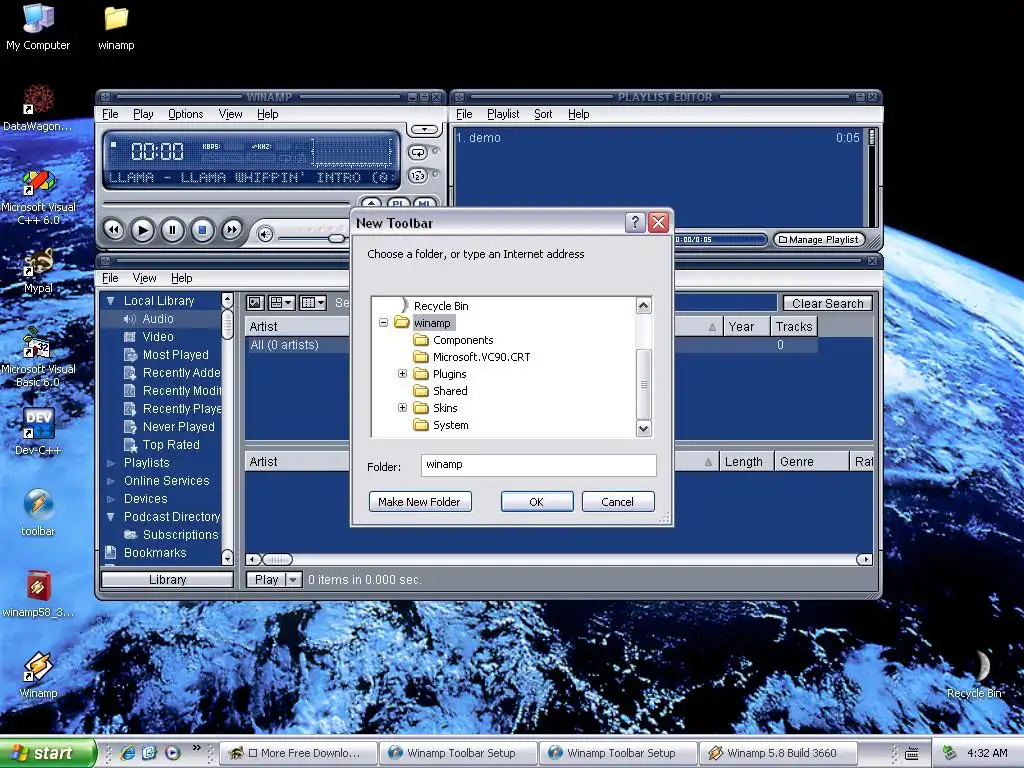Stop playback in Winamp player
Image resolution: width=1024 pixels, height=768 pixels.
coord(202,230)
